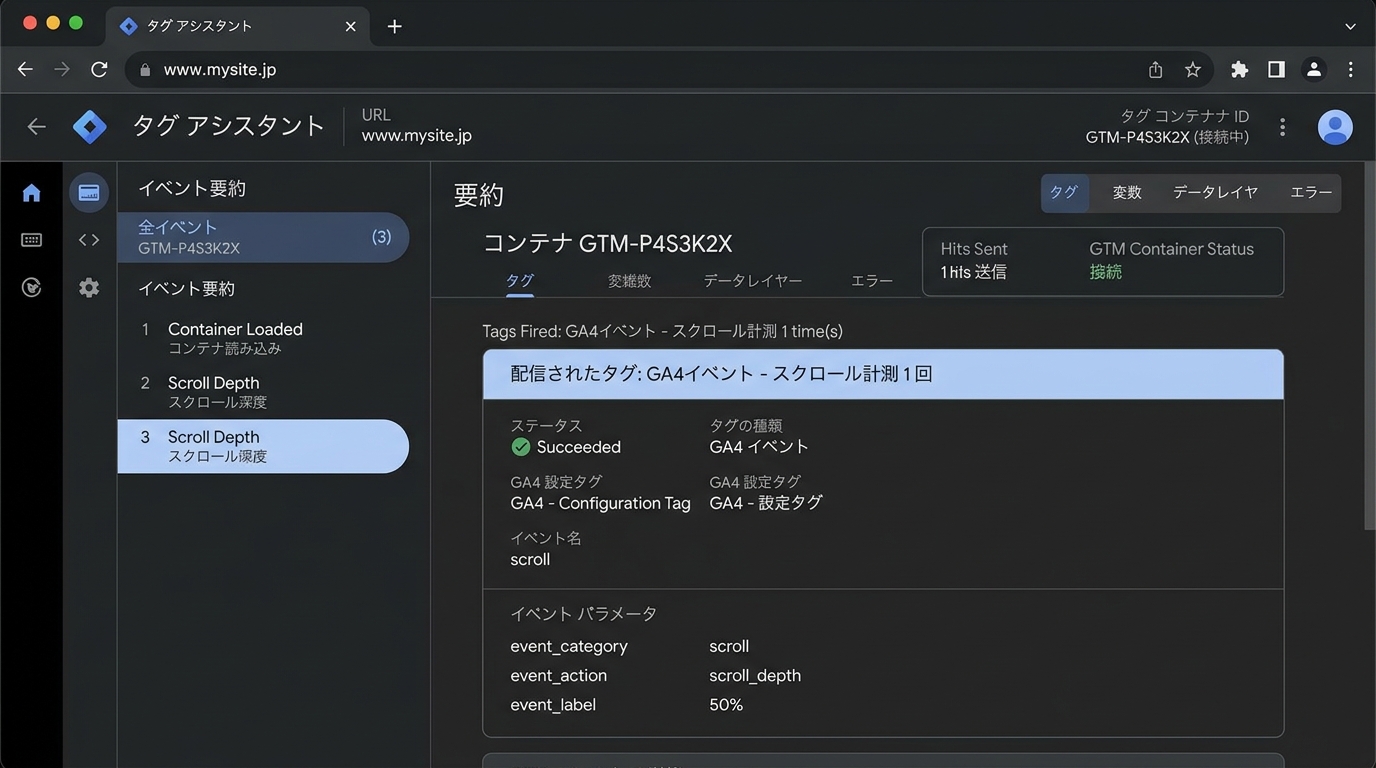Select event 1 Container Loaded
This screenshot has height=768, width=1376.
pos(263,338)
